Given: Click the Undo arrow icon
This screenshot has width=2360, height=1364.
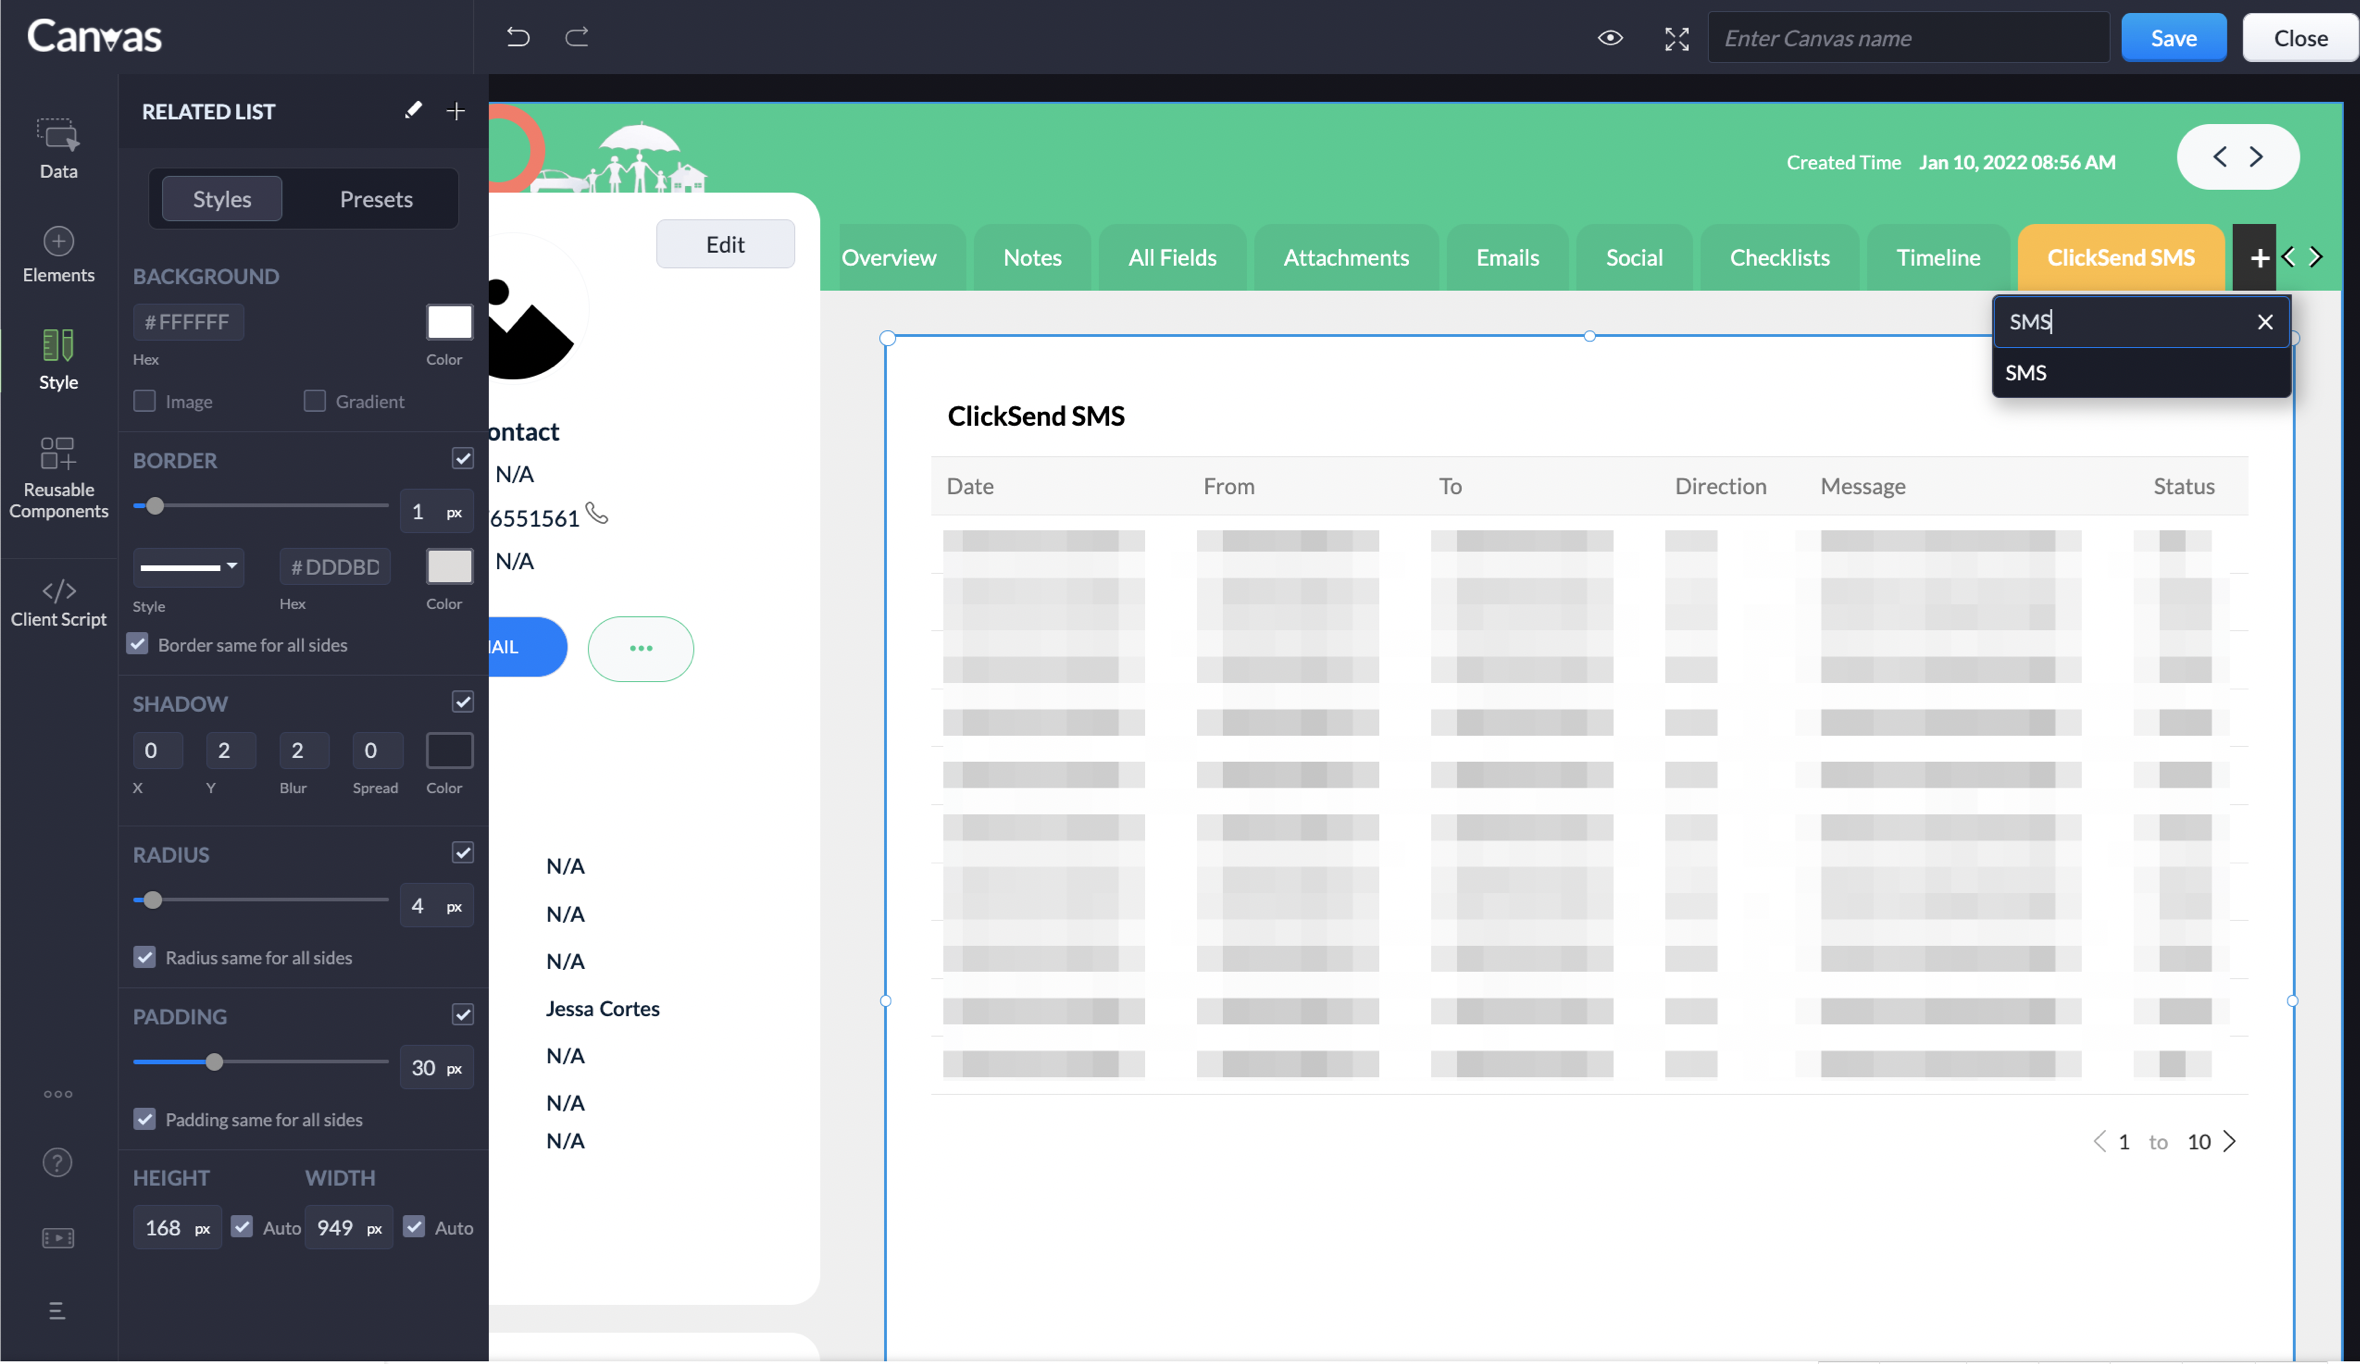Looking at the screenshot, I should pos(518,37).
